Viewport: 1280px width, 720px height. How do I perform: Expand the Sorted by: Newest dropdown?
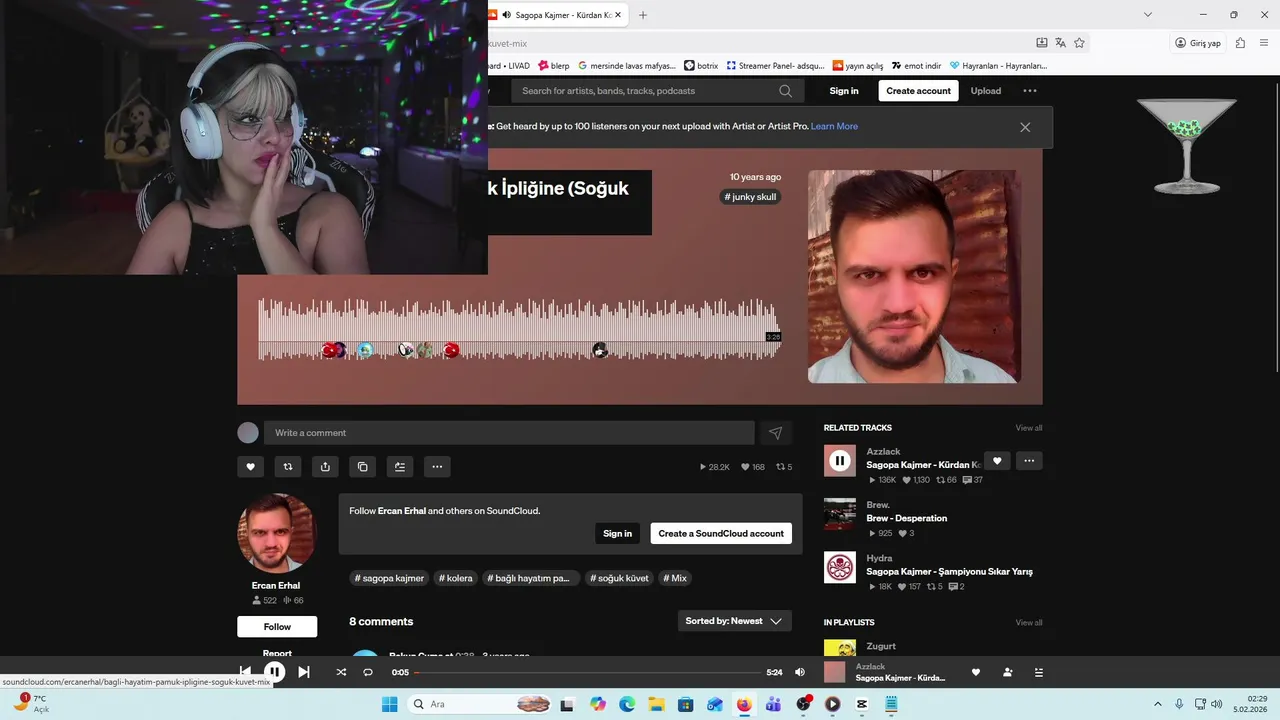[x=734, y=621]
